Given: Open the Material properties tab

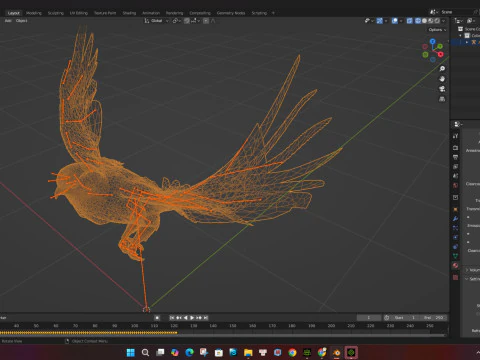Looking at the screenshot, I should [456, 265].
